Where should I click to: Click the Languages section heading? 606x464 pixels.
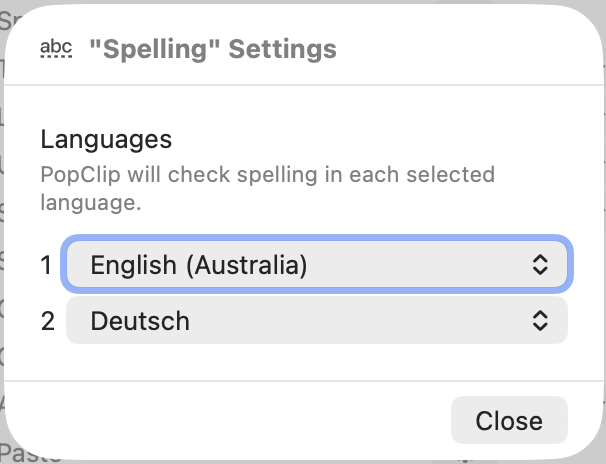click(x=107, y=139)
